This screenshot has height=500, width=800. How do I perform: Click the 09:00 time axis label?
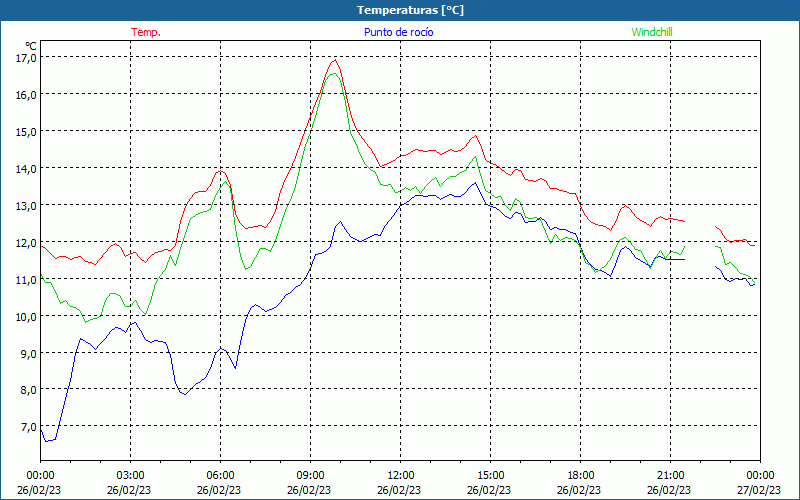tap(310, 476)
